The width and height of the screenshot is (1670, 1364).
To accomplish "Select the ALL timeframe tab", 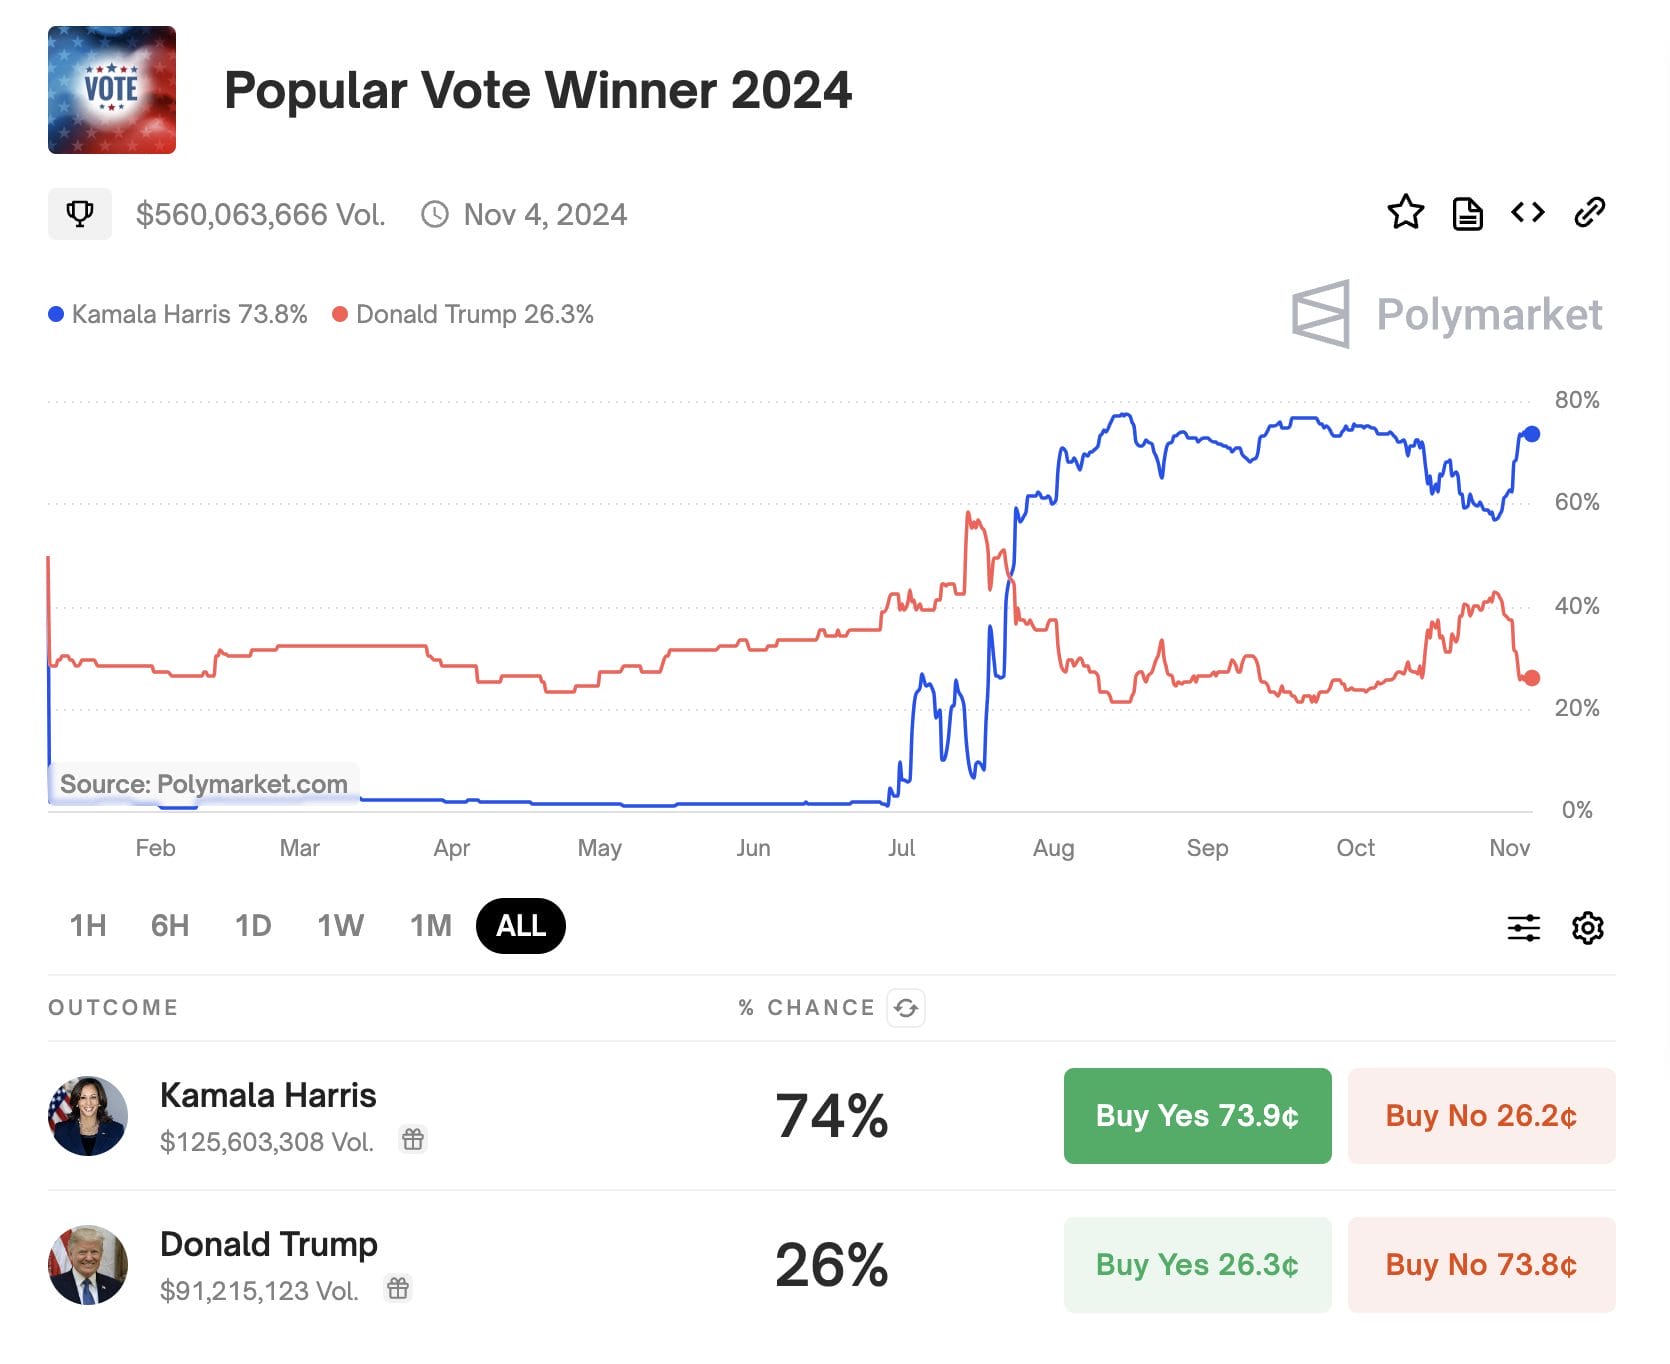I will [x=520, y=926].
